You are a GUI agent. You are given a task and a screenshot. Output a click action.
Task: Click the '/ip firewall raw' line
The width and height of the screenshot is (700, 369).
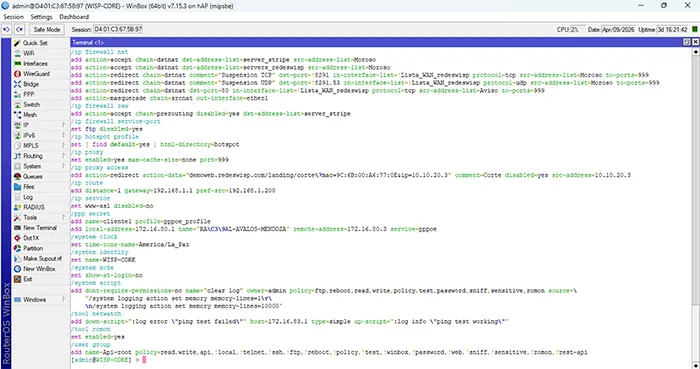pyautogui.click(x=99, y=106)
